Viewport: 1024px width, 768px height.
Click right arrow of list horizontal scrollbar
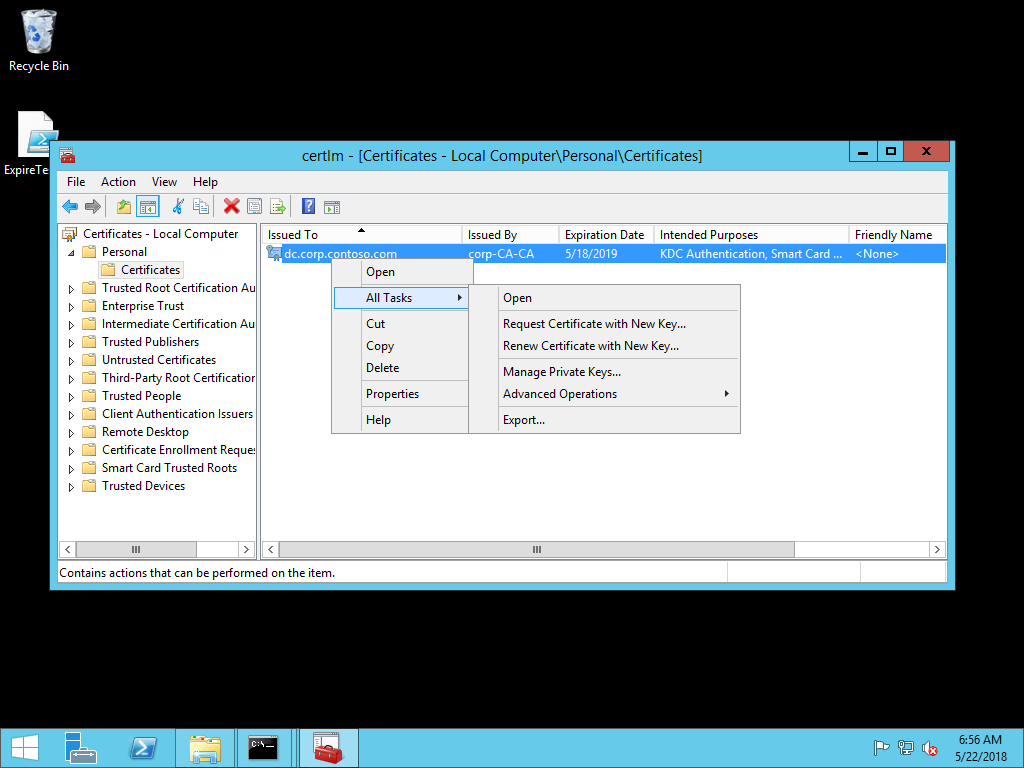click(937, 550)
